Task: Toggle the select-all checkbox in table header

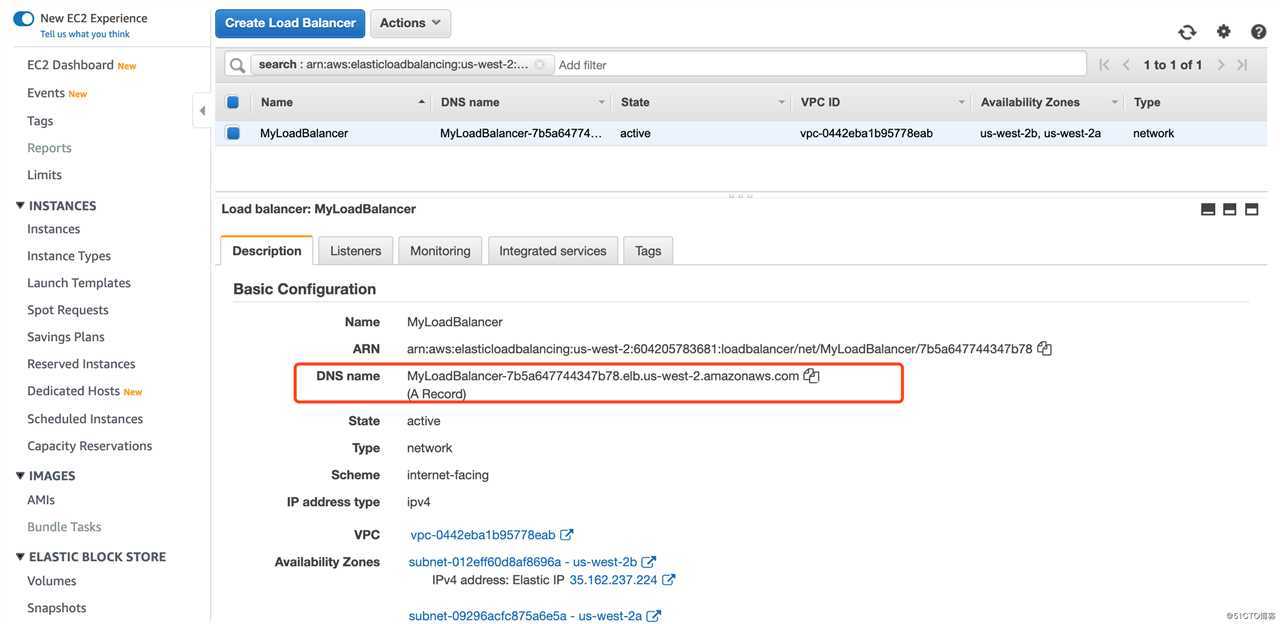Action: click(x=233, y=102)
